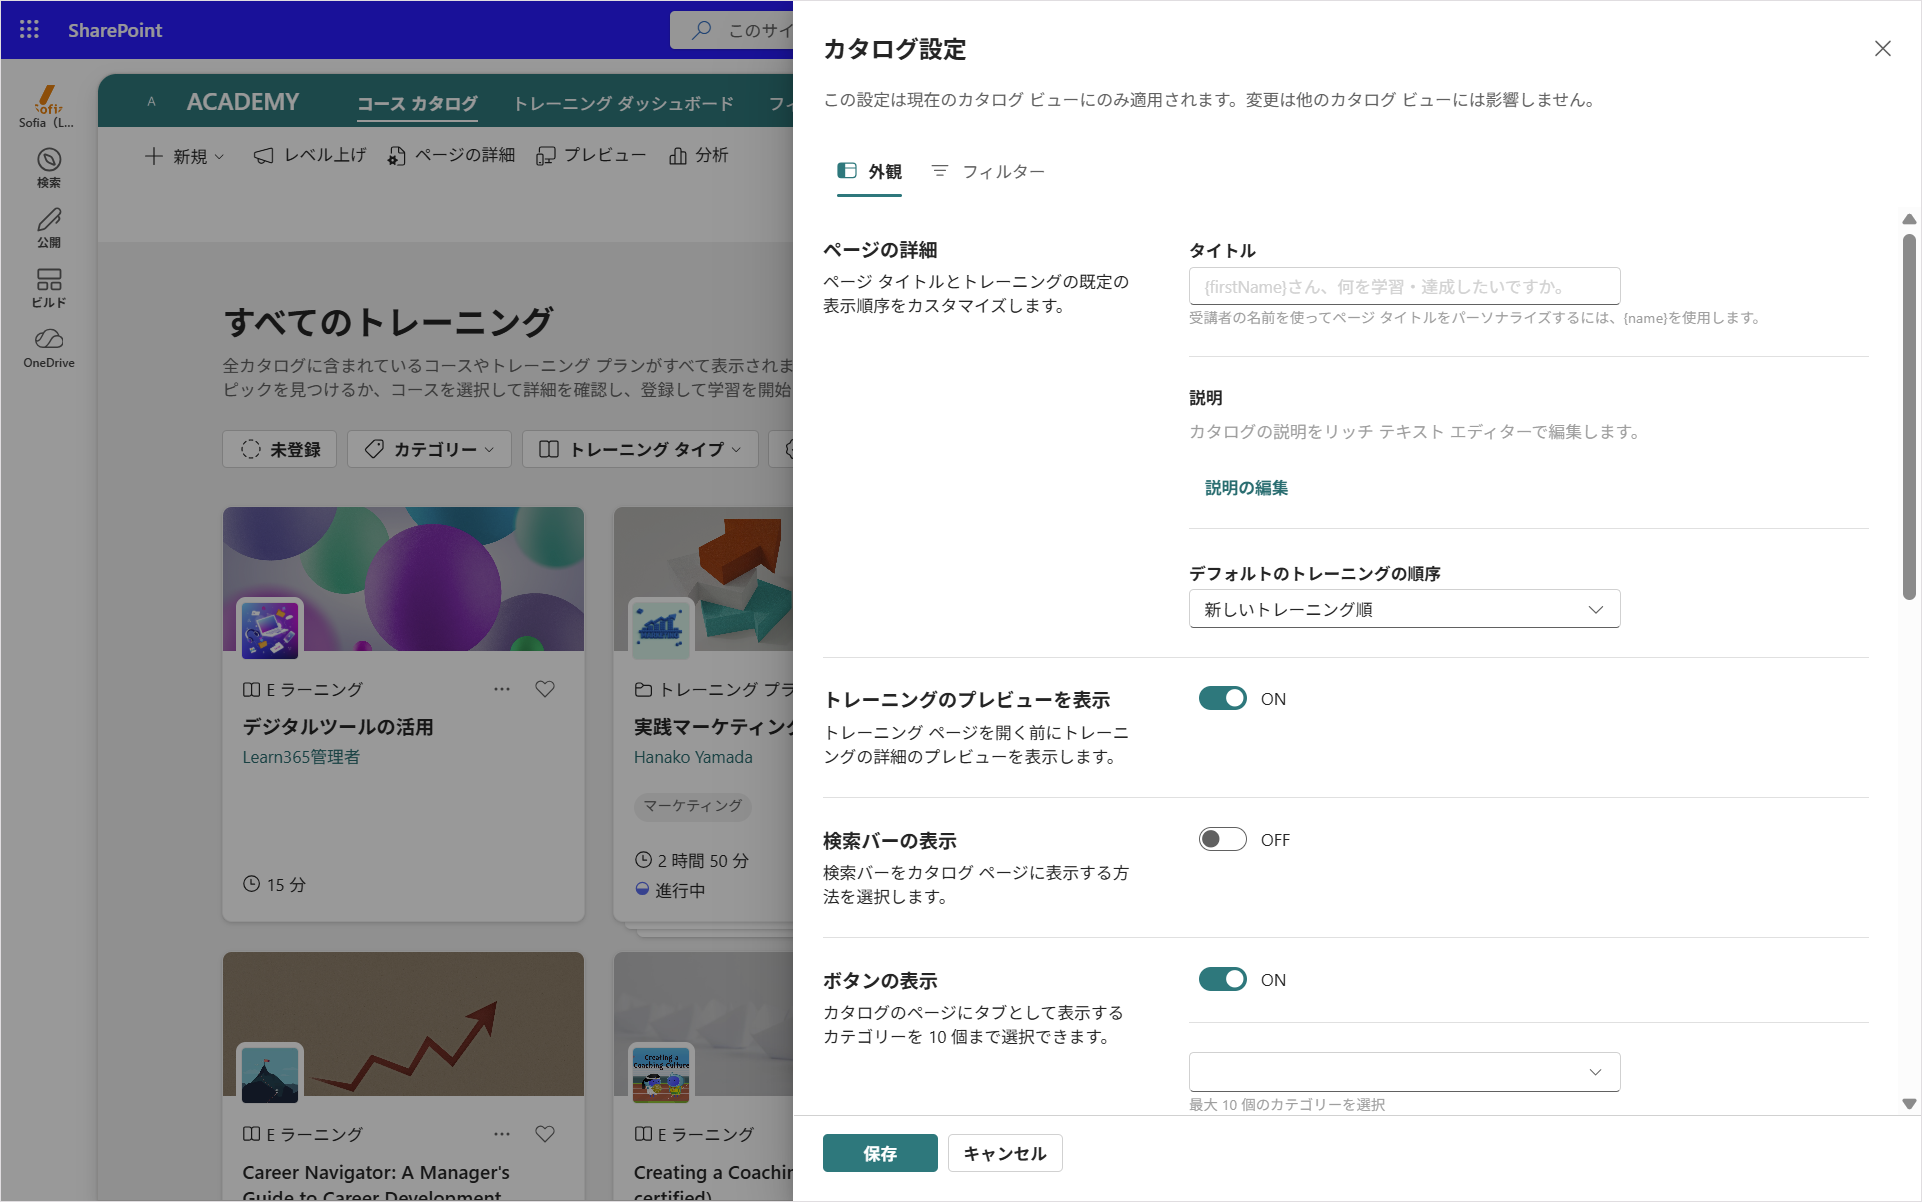Favorite the Career Navigator course heart icon
This screenshot has height=1202, width=1922.
click(x=545, y=1134)
